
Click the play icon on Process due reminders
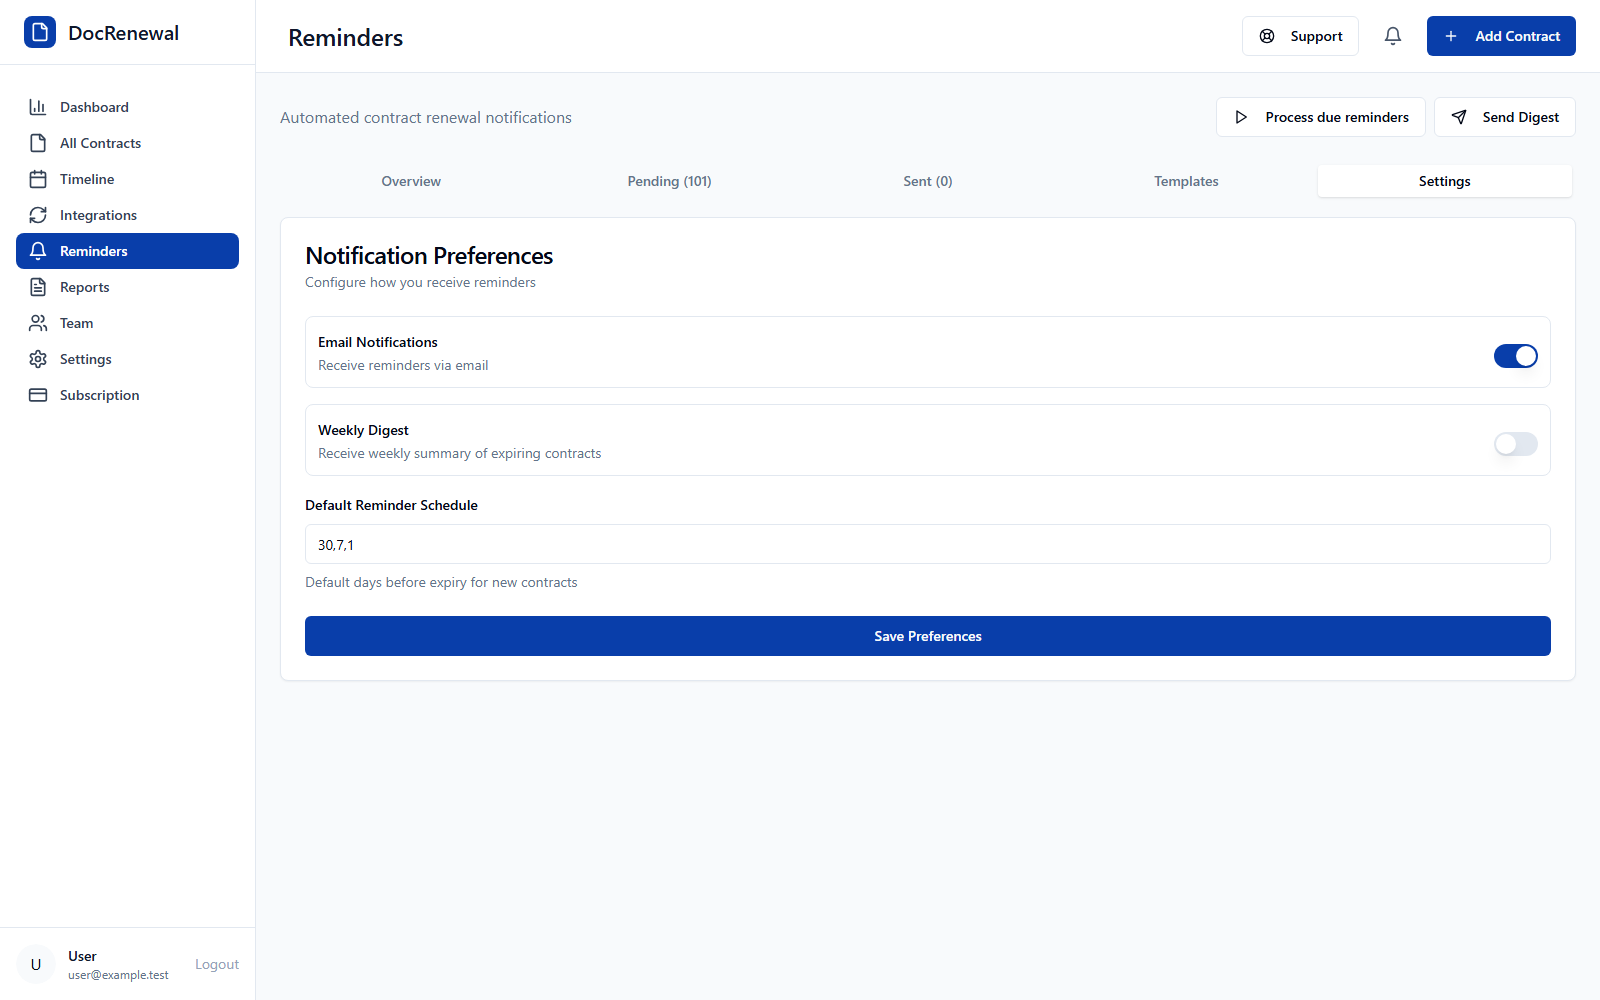1241,117
